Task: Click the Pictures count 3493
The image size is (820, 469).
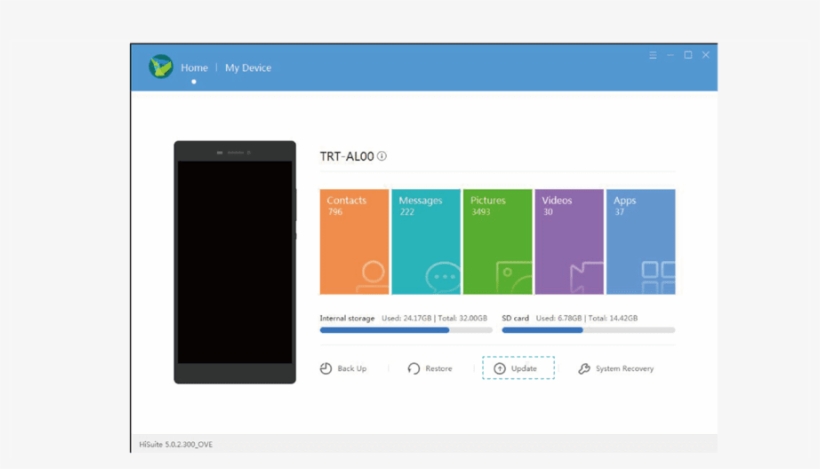Action: coord(481,212)
